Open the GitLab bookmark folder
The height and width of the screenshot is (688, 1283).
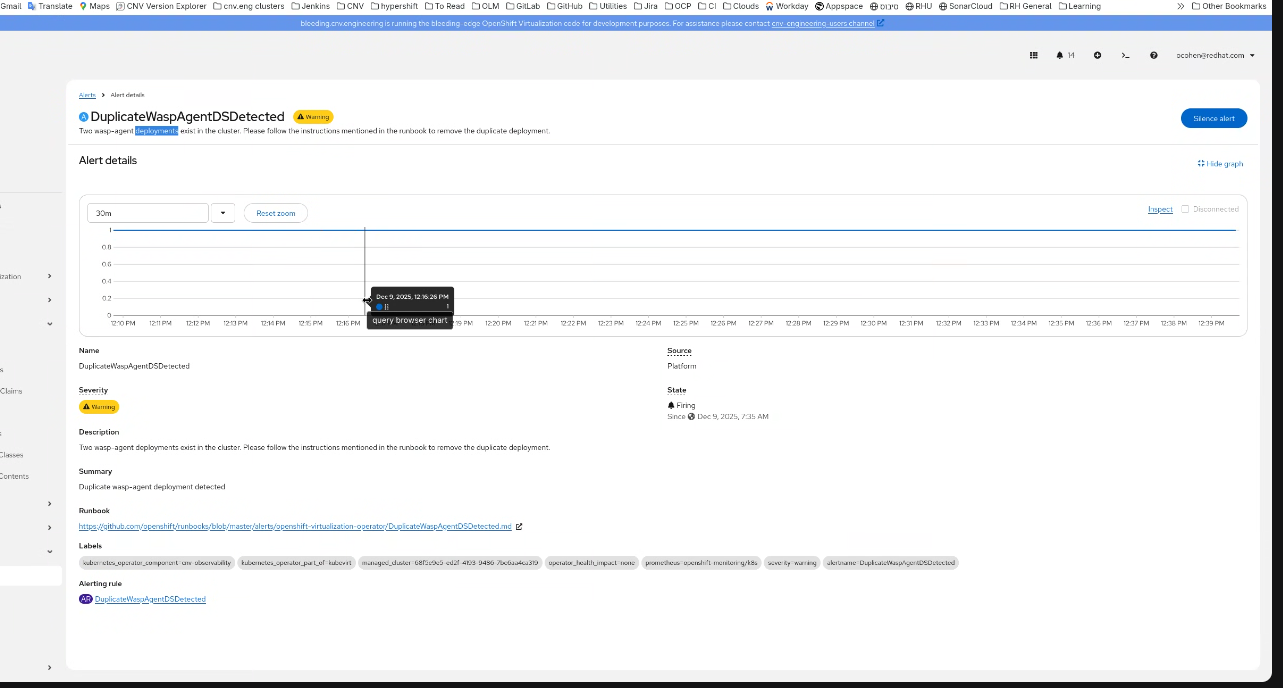(x=523, y=6)
